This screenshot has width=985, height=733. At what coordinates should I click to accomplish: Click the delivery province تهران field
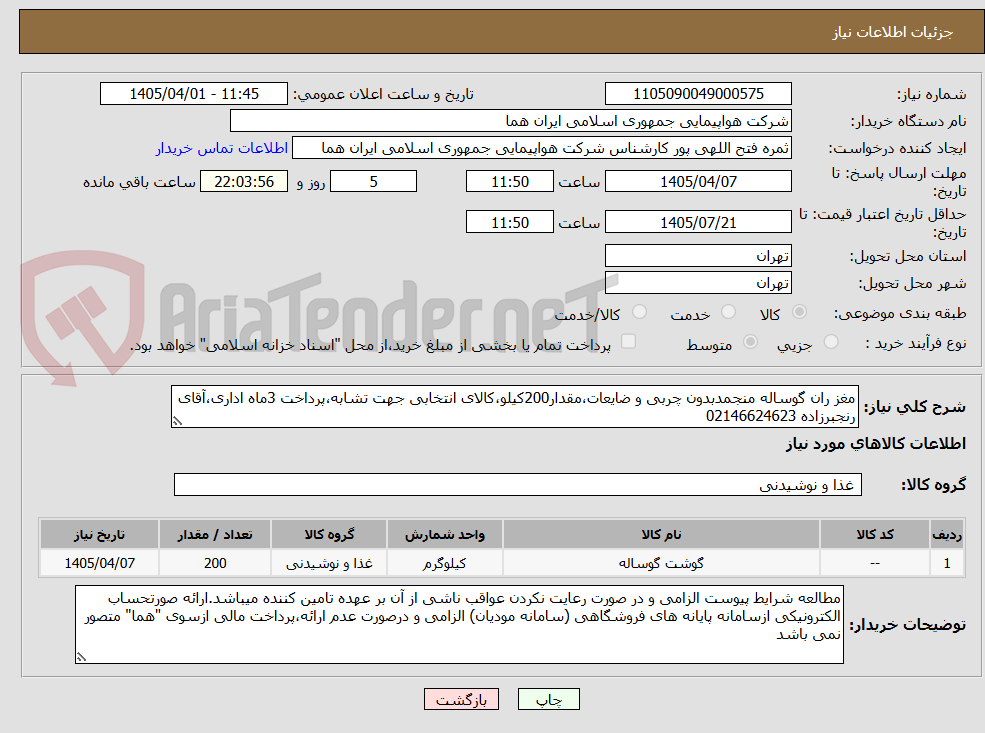coord(698,256)
